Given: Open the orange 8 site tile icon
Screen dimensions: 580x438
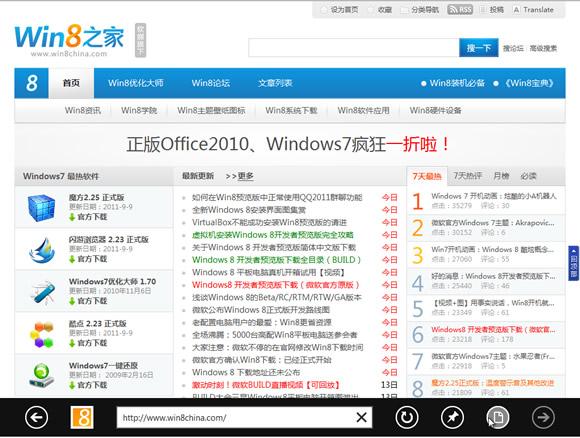Looking at the screenshot, I should [x=82, y=417].
